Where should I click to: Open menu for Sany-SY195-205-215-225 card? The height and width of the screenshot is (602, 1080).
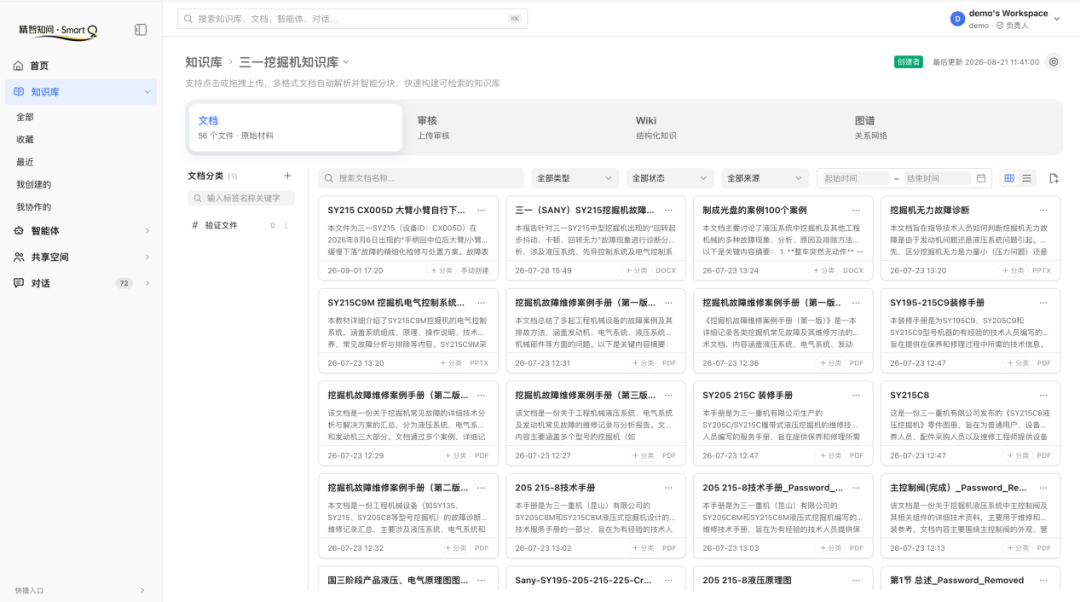[669, 580]
